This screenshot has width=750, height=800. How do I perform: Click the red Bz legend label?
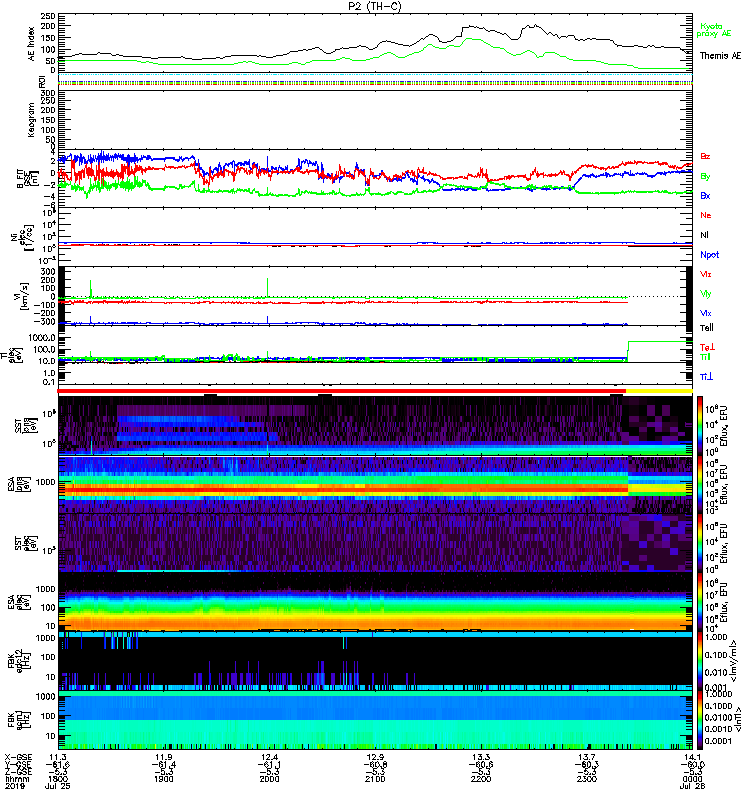(x=705, y=156)
